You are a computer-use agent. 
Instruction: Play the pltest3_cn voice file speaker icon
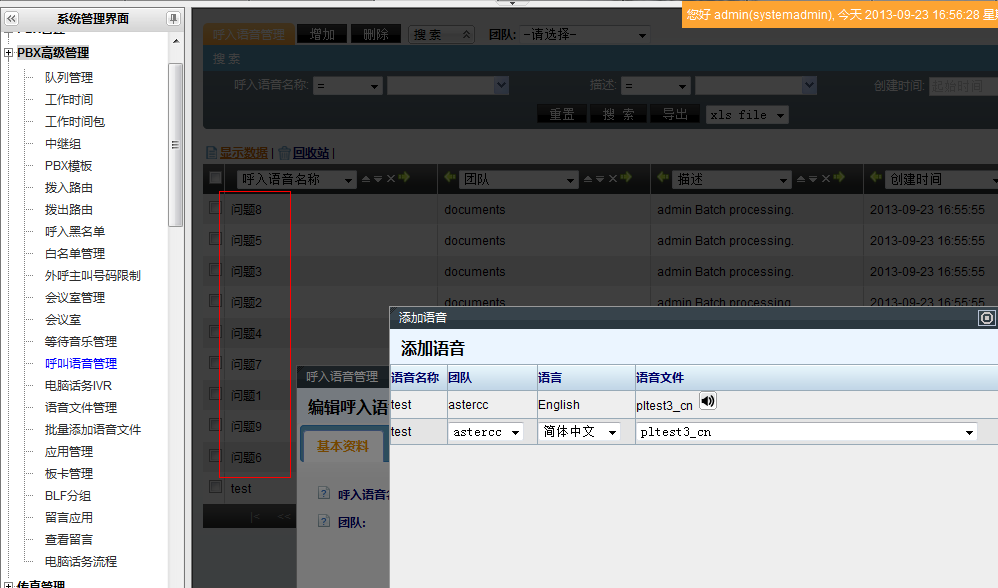[708, 402]
